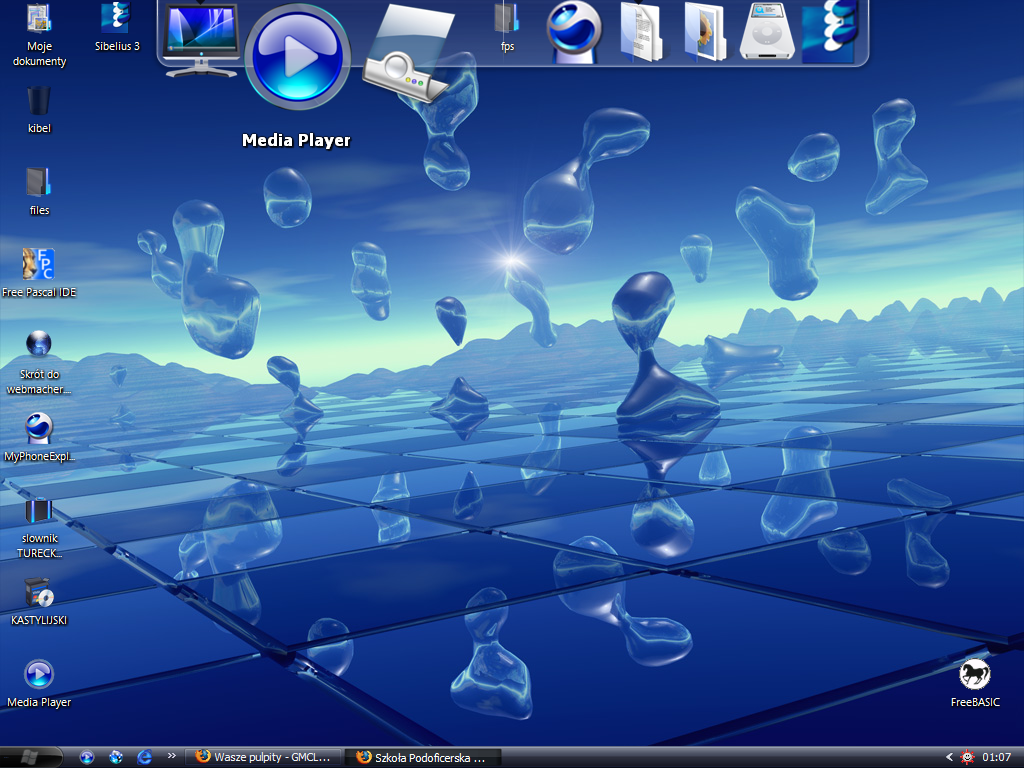
Task: Select the FreeBASIC horse icon
Action: [974, 682]
